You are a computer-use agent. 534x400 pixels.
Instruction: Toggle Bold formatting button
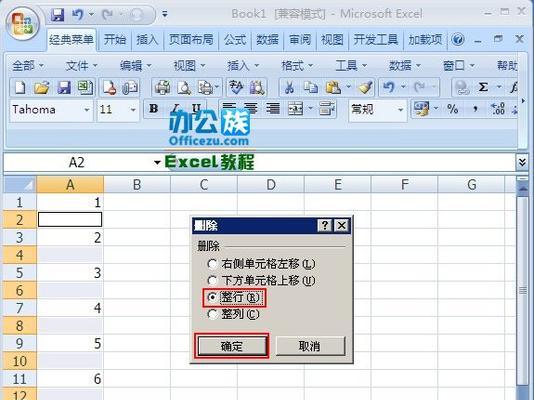tap(154, 109)
